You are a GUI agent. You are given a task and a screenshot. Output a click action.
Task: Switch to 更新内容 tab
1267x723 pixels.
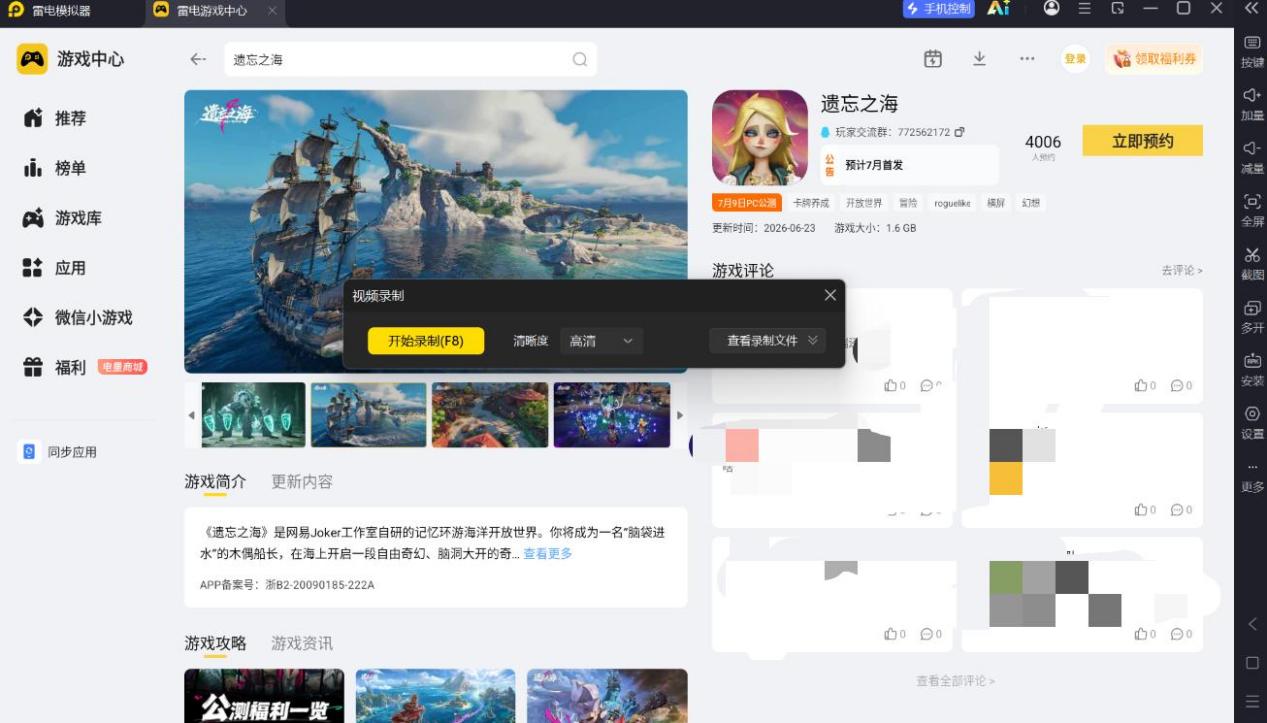(302, 481)
